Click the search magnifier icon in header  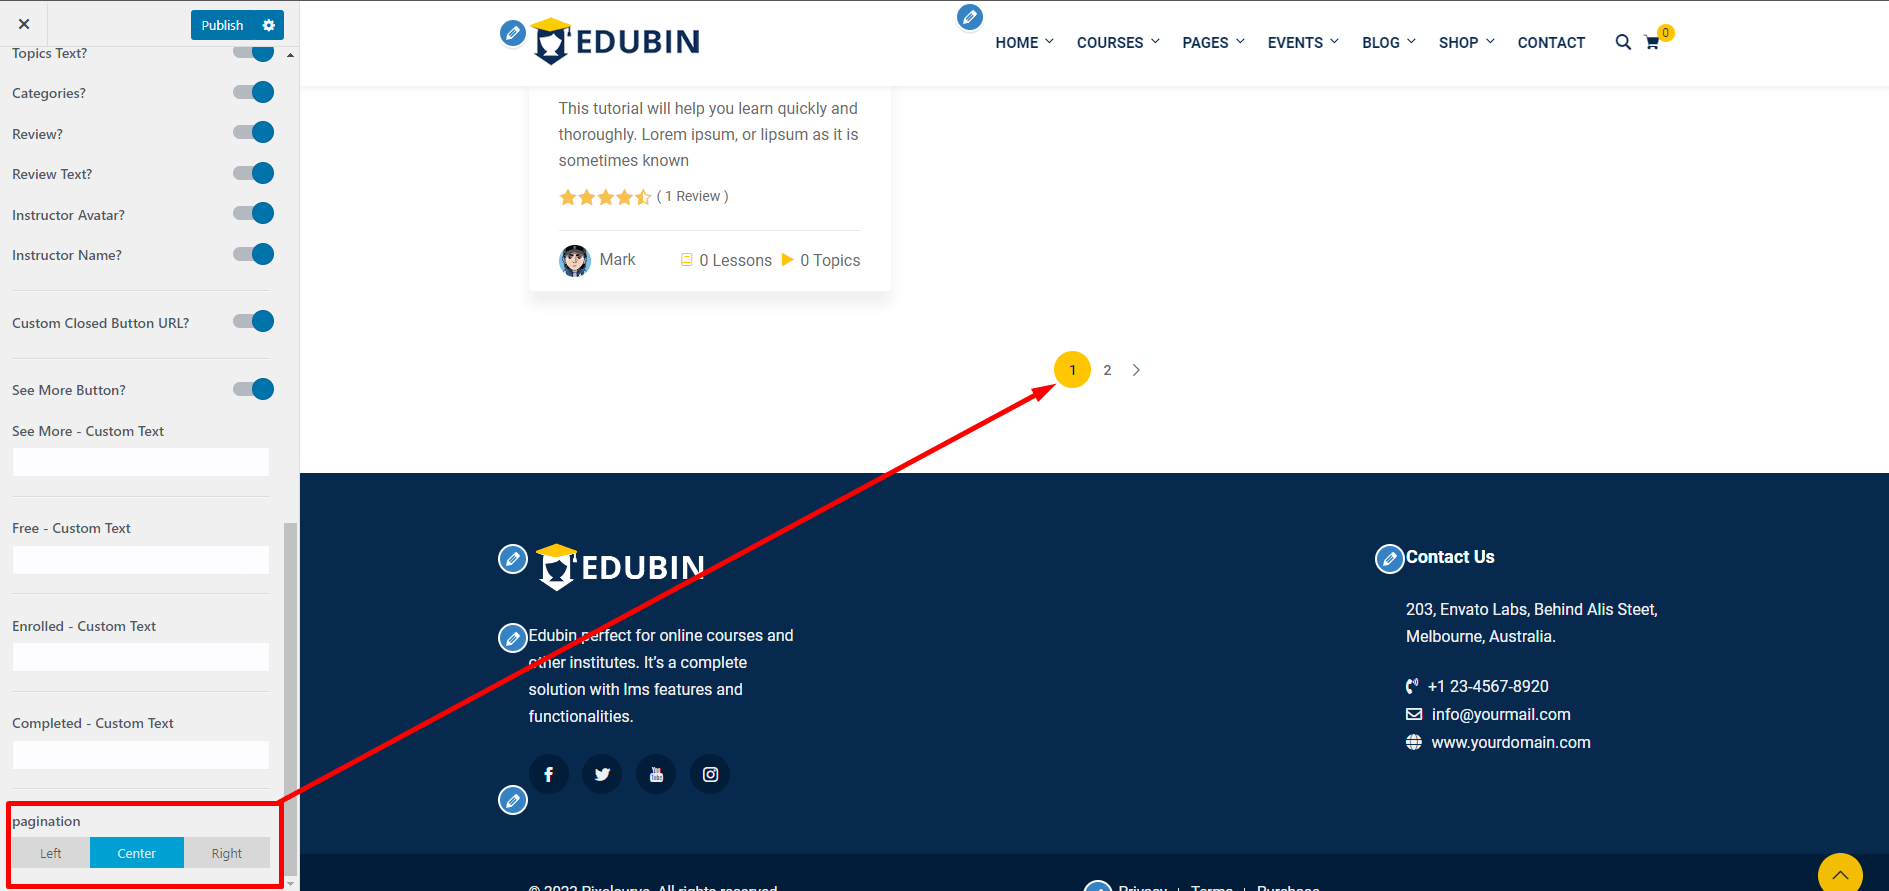[x=1622, y=42]
